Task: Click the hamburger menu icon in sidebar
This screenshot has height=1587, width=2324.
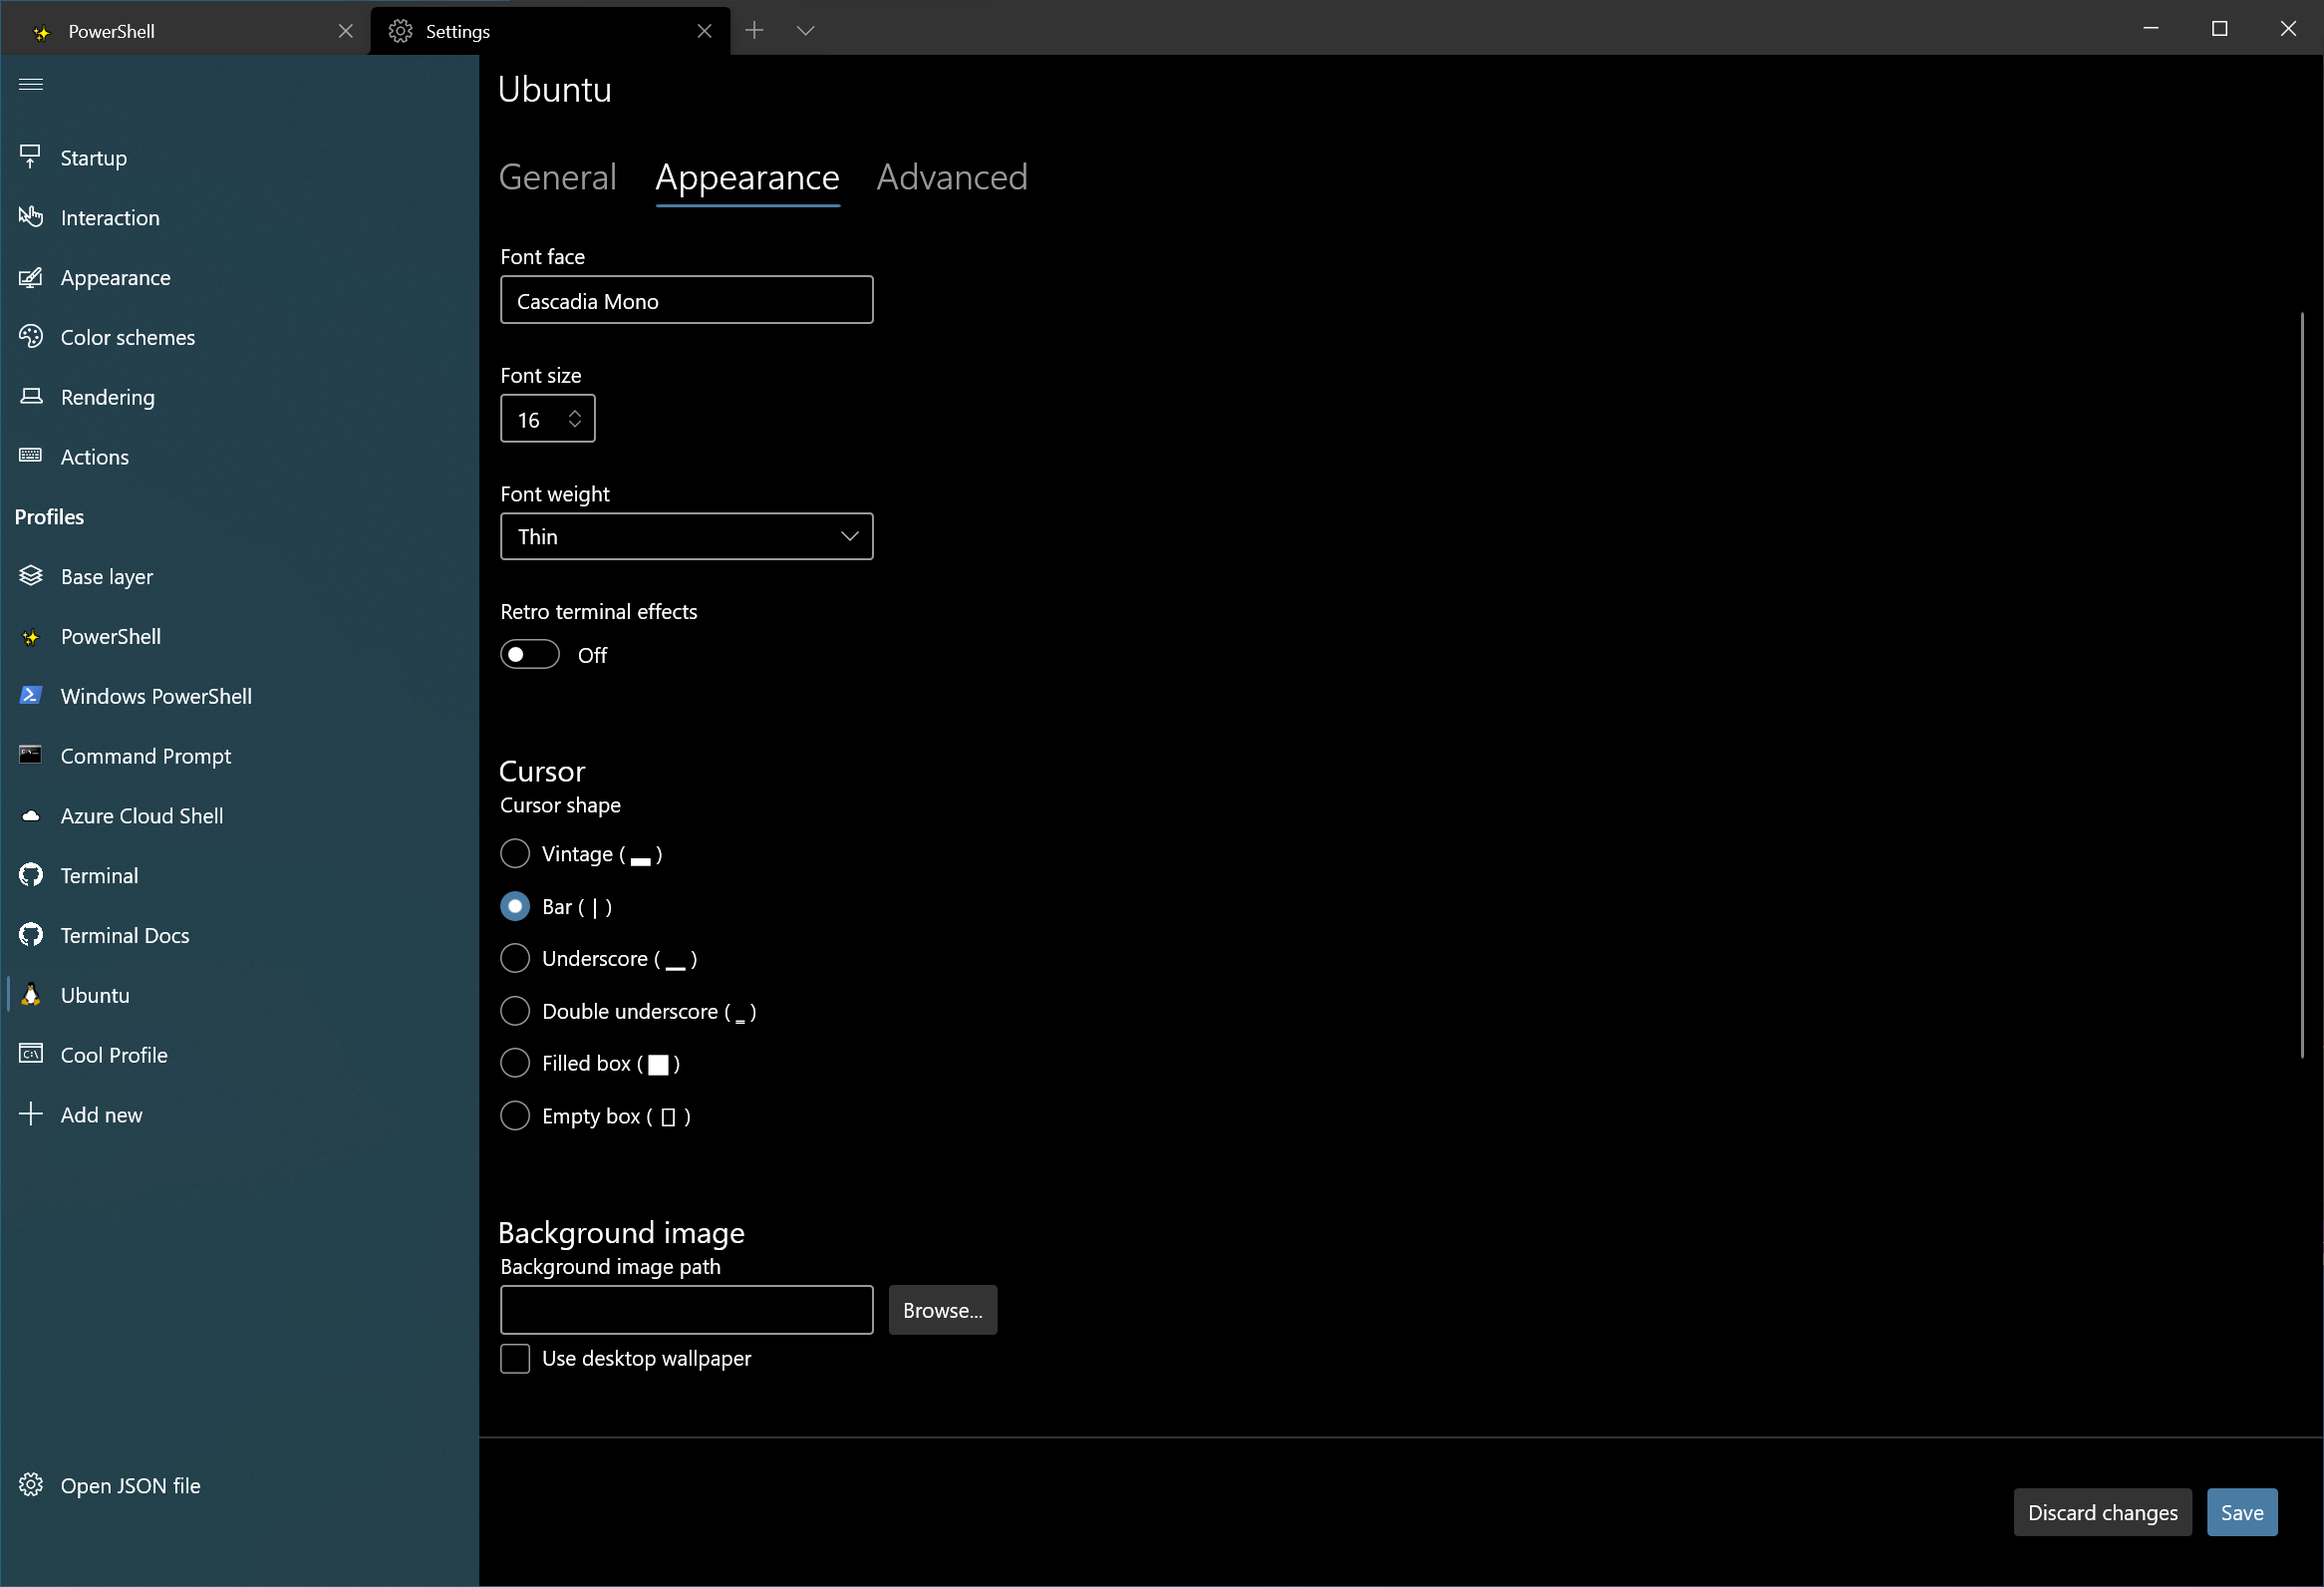Action: click(x=31, y=84)
